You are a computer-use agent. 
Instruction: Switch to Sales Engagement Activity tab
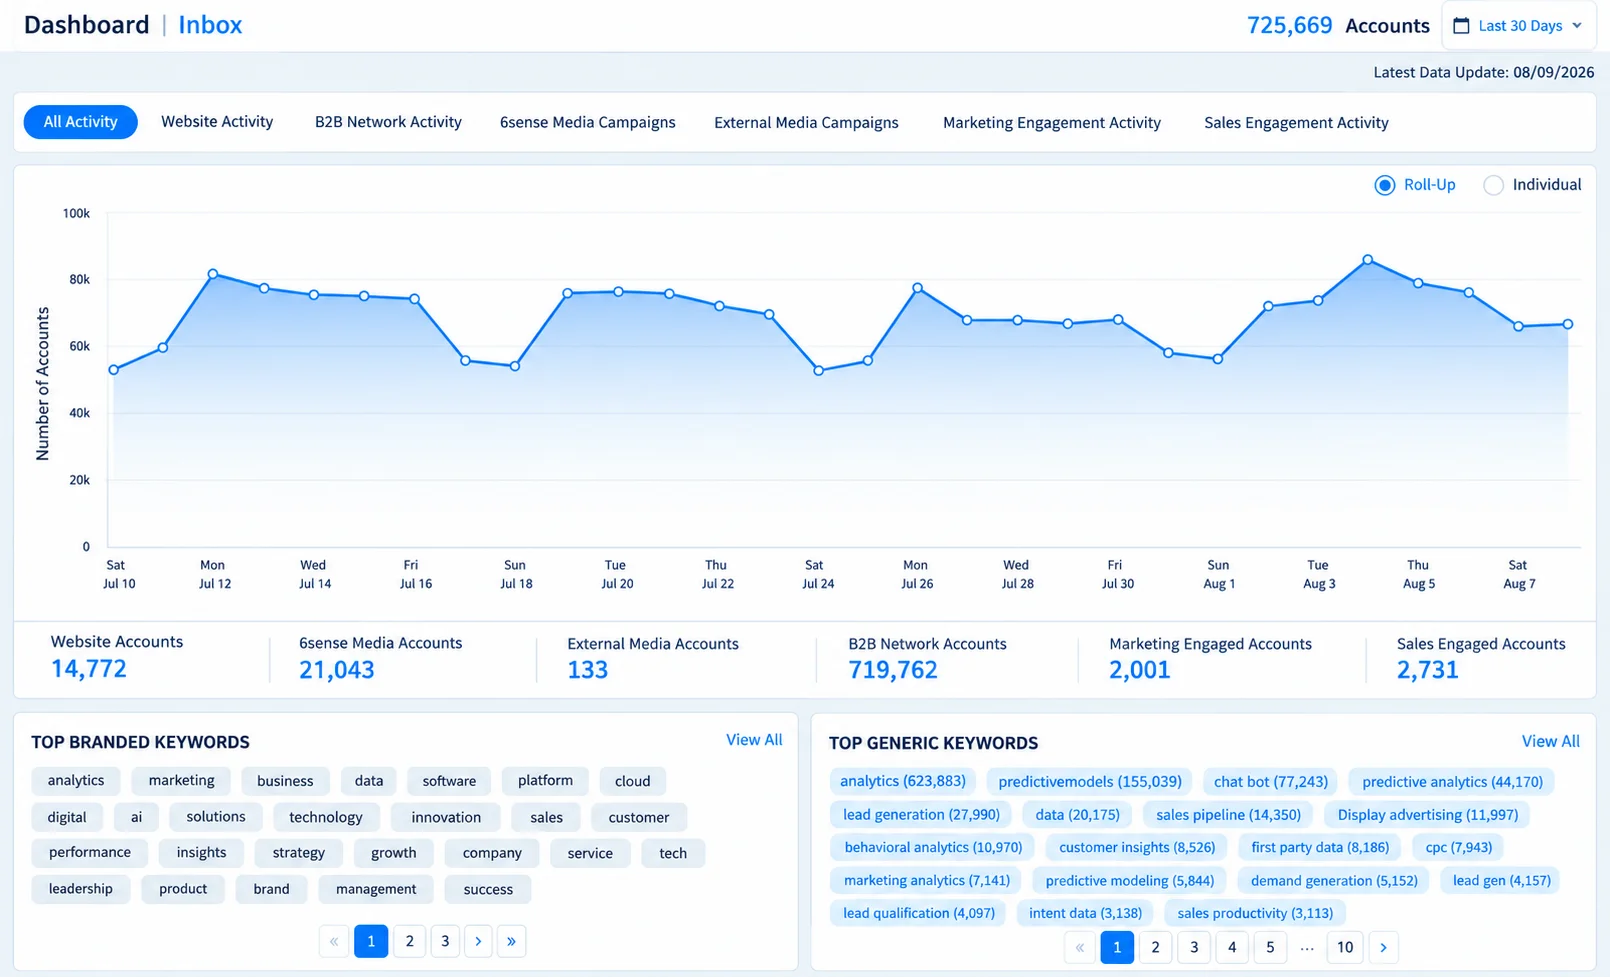click(1296, 122)
